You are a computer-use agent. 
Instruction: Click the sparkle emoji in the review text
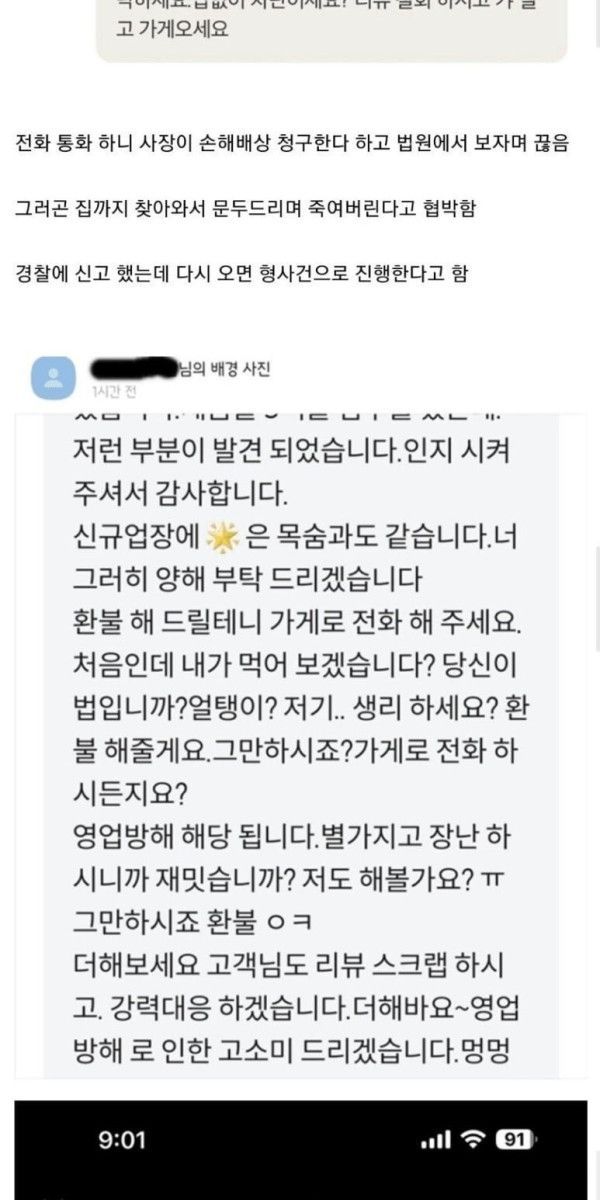tap(219, 539)
